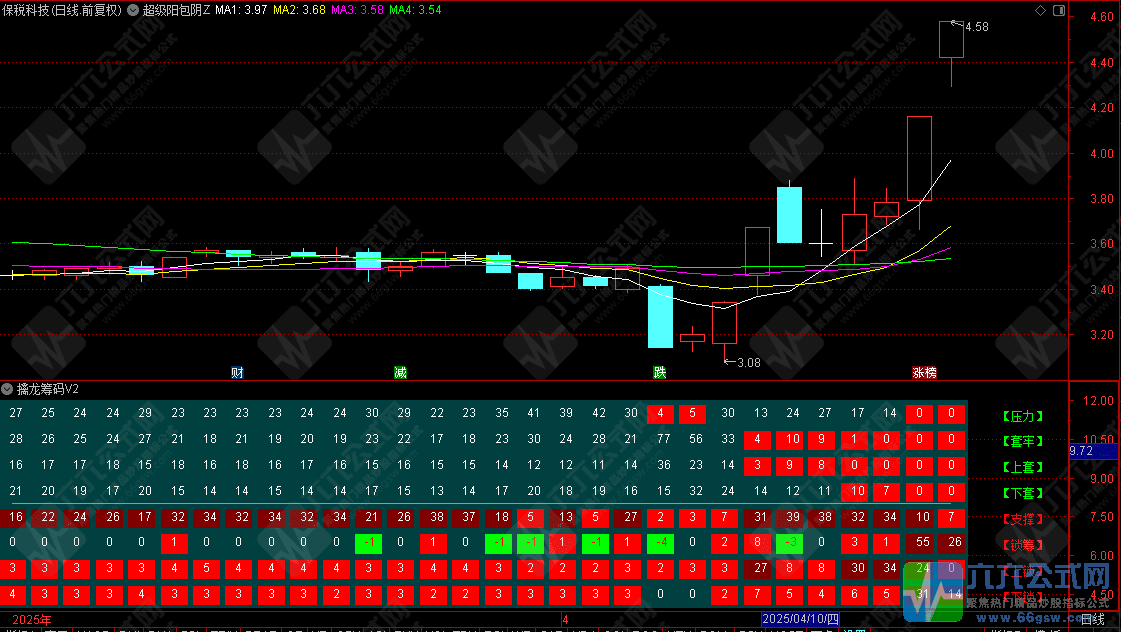Click the 财 signal marker
Screen dimensions: 1121x632
point(237,372)
